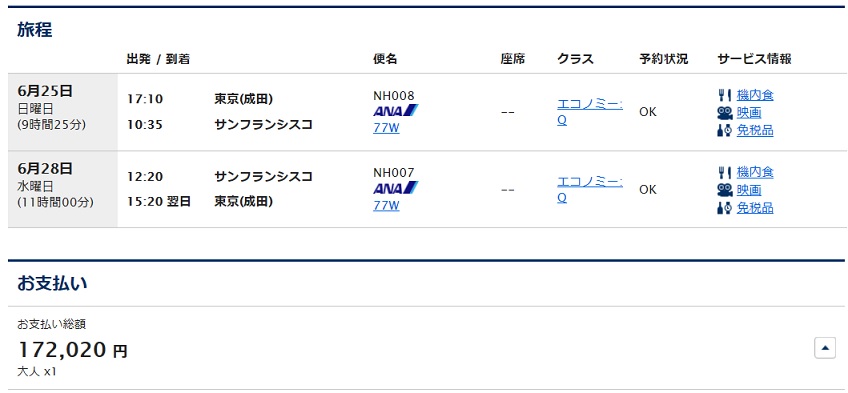Click the movie camera icon for NH007
Image resolution: width=848 pixels, height=393 pixels.
tap(724, 190)
